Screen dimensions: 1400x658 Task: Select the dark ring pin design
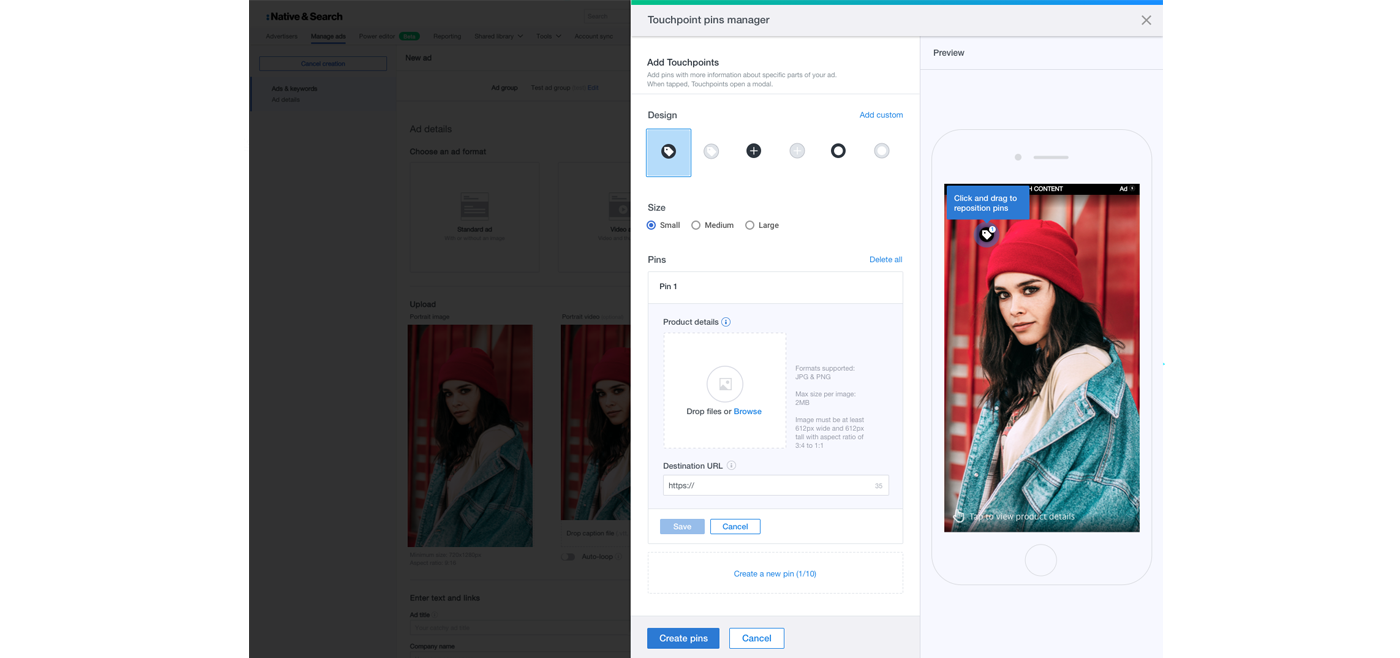838,151
